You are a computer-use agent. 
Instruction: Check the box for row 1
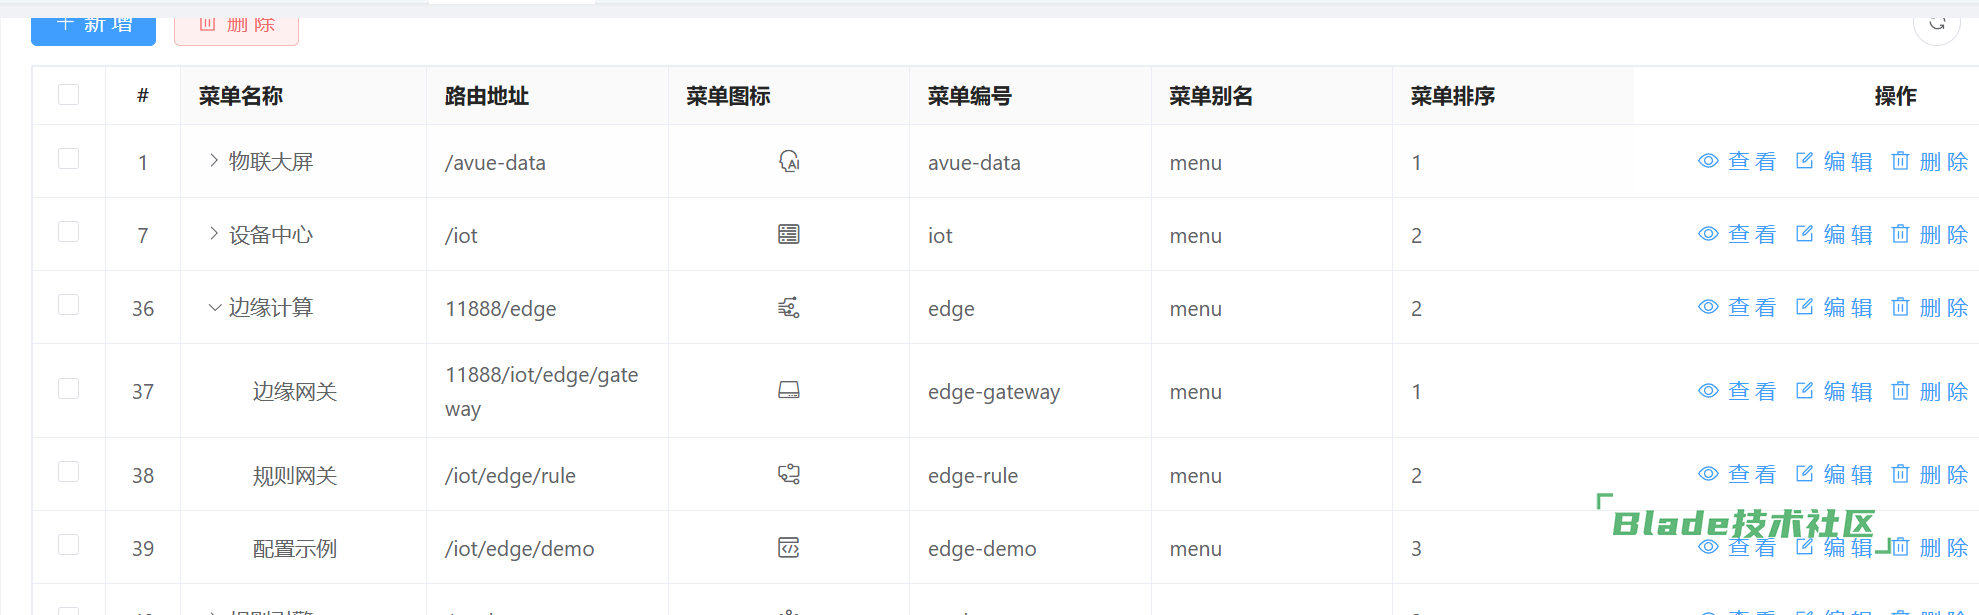point(69,160)
